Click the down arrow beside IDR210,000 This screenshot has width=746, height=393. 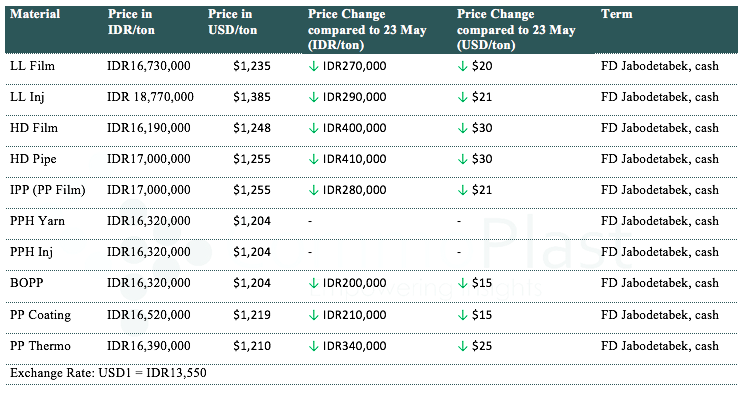(313, 315)
